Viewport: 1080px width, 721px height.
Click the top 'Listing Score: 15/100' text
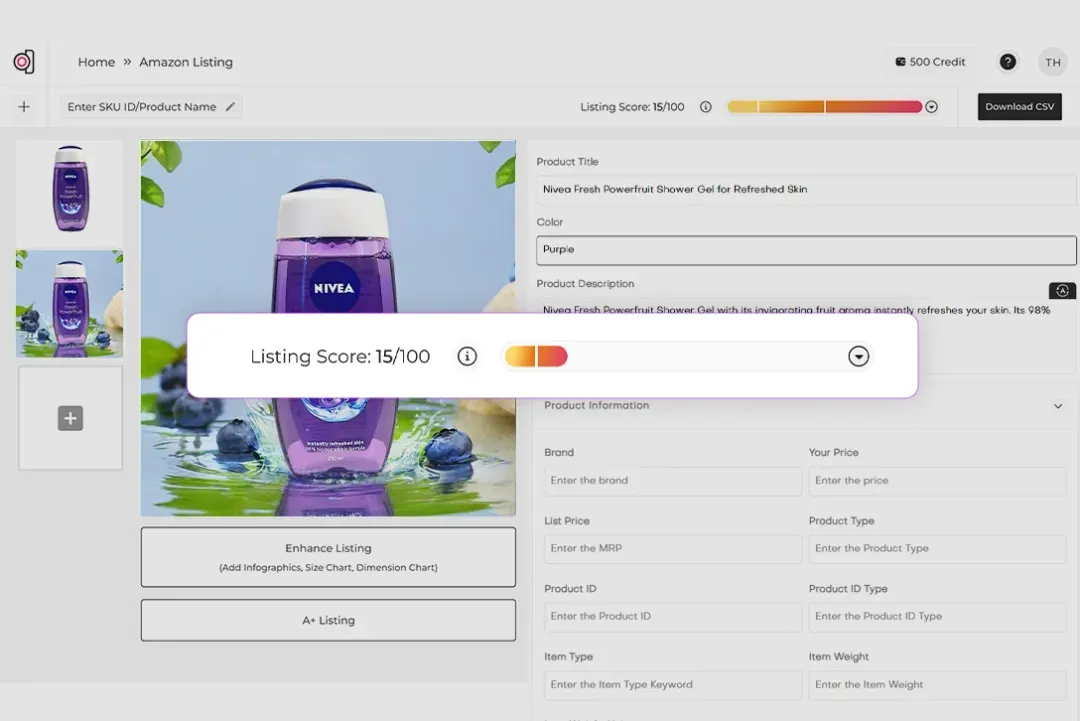(632, 107)
